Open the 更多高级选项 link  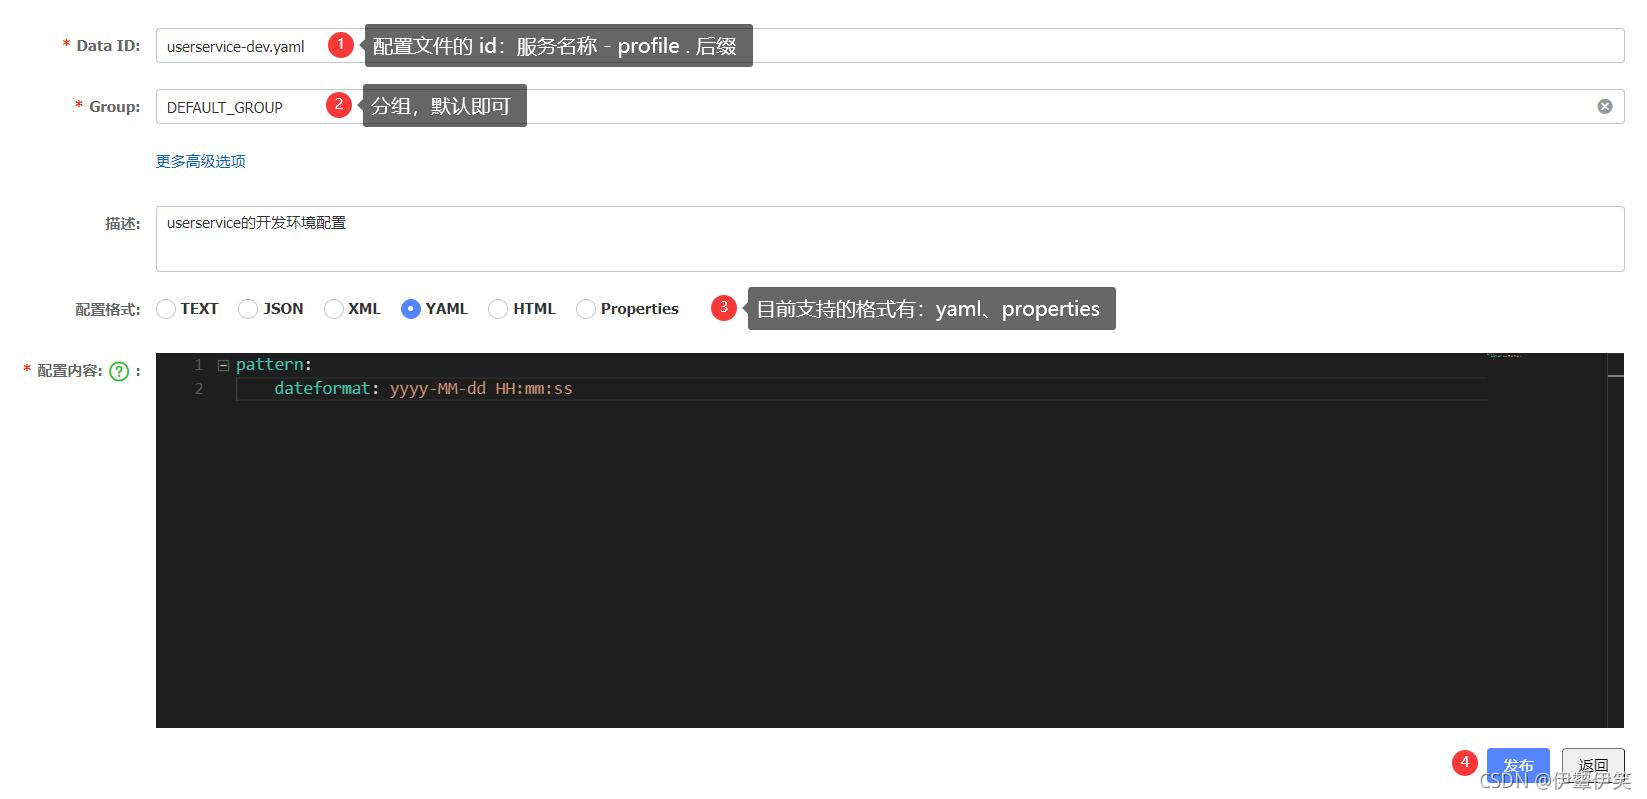coord(201,161)
